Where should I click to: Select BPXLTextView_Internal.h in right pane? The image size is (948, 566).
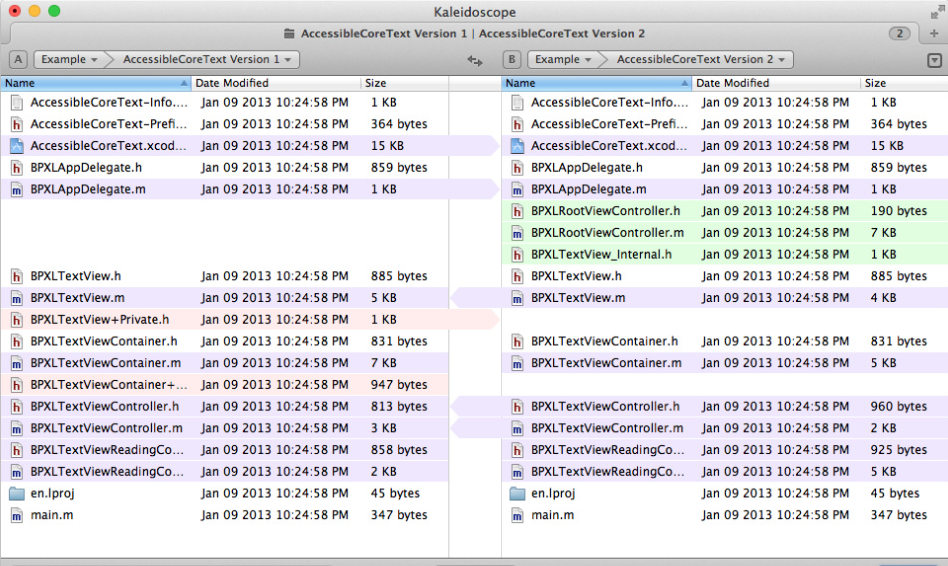point(601,255)
